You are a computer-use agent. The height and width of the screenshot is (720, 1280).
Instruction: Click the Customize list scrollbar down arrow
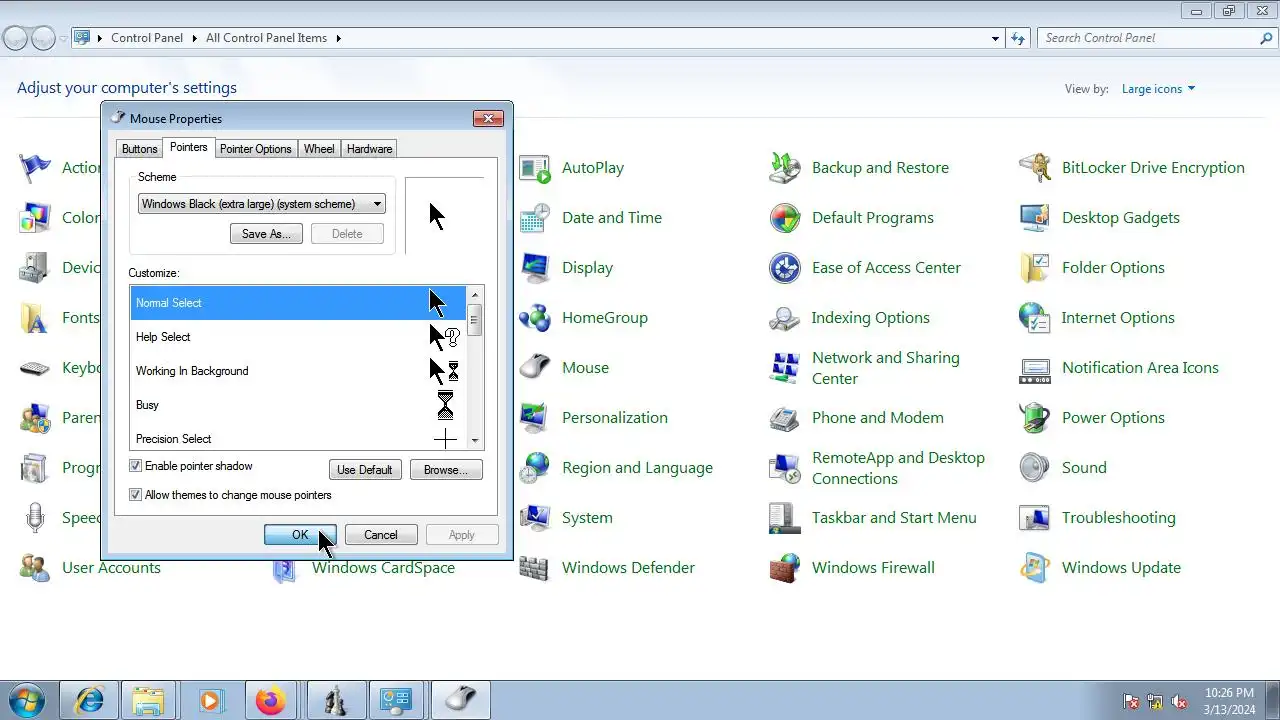pos(475,441)
